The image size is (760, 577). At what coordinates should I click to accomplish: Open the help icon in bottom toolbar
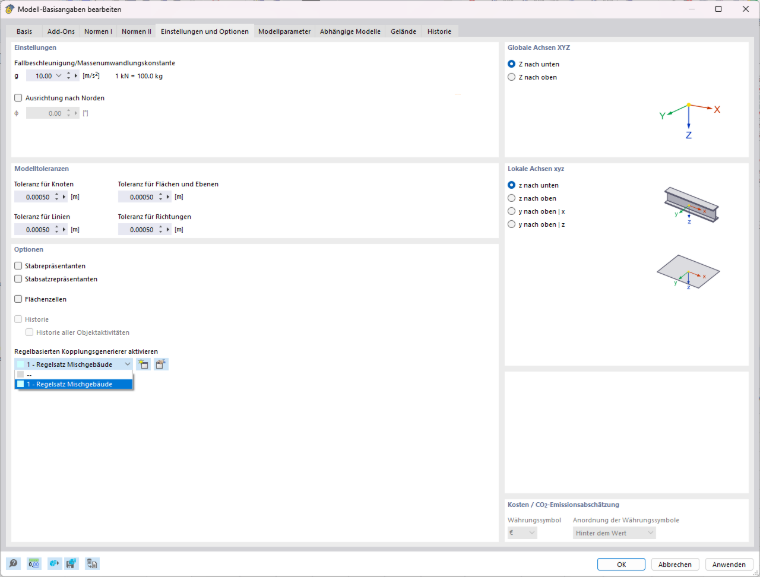13,563
